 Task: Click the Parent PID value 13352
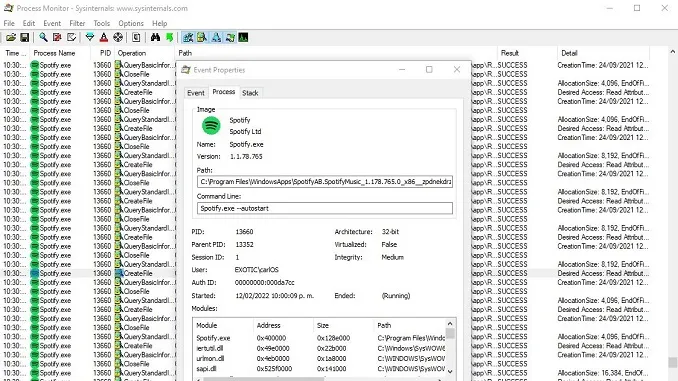coord(244,244)
